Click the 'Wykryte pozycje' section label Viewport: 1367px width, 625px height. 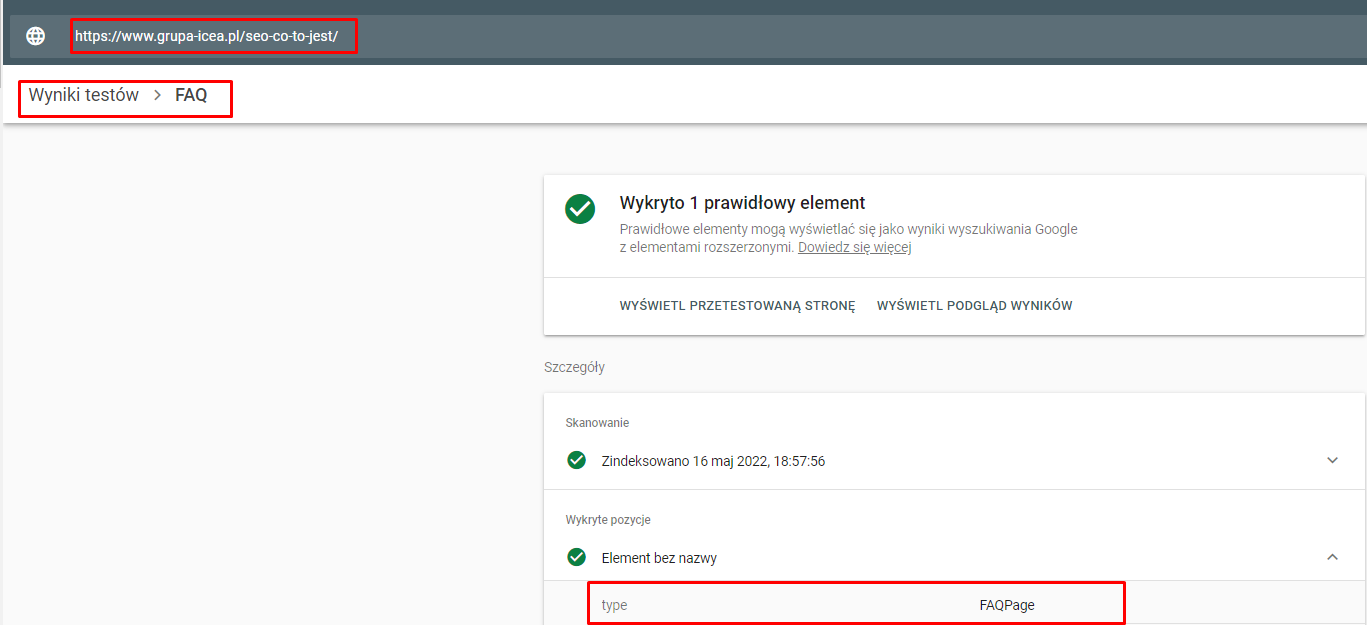(608, 520)
